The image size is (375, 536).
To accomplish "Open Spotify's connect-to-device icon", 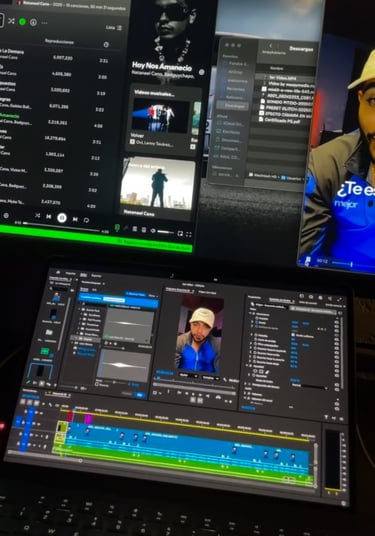I will 144,230.
